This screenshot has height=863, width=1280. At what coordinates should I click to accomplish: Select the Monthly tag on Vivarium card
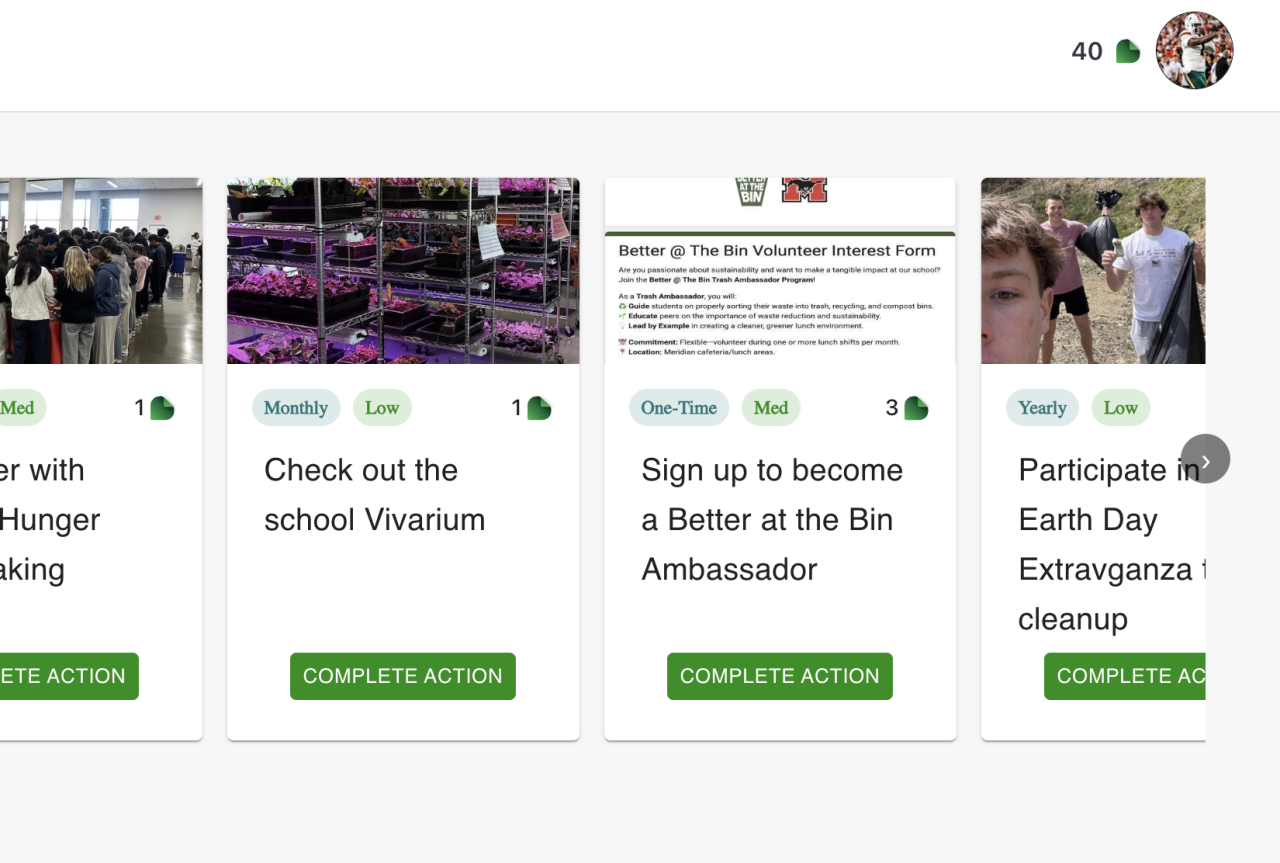pos(296,408)
